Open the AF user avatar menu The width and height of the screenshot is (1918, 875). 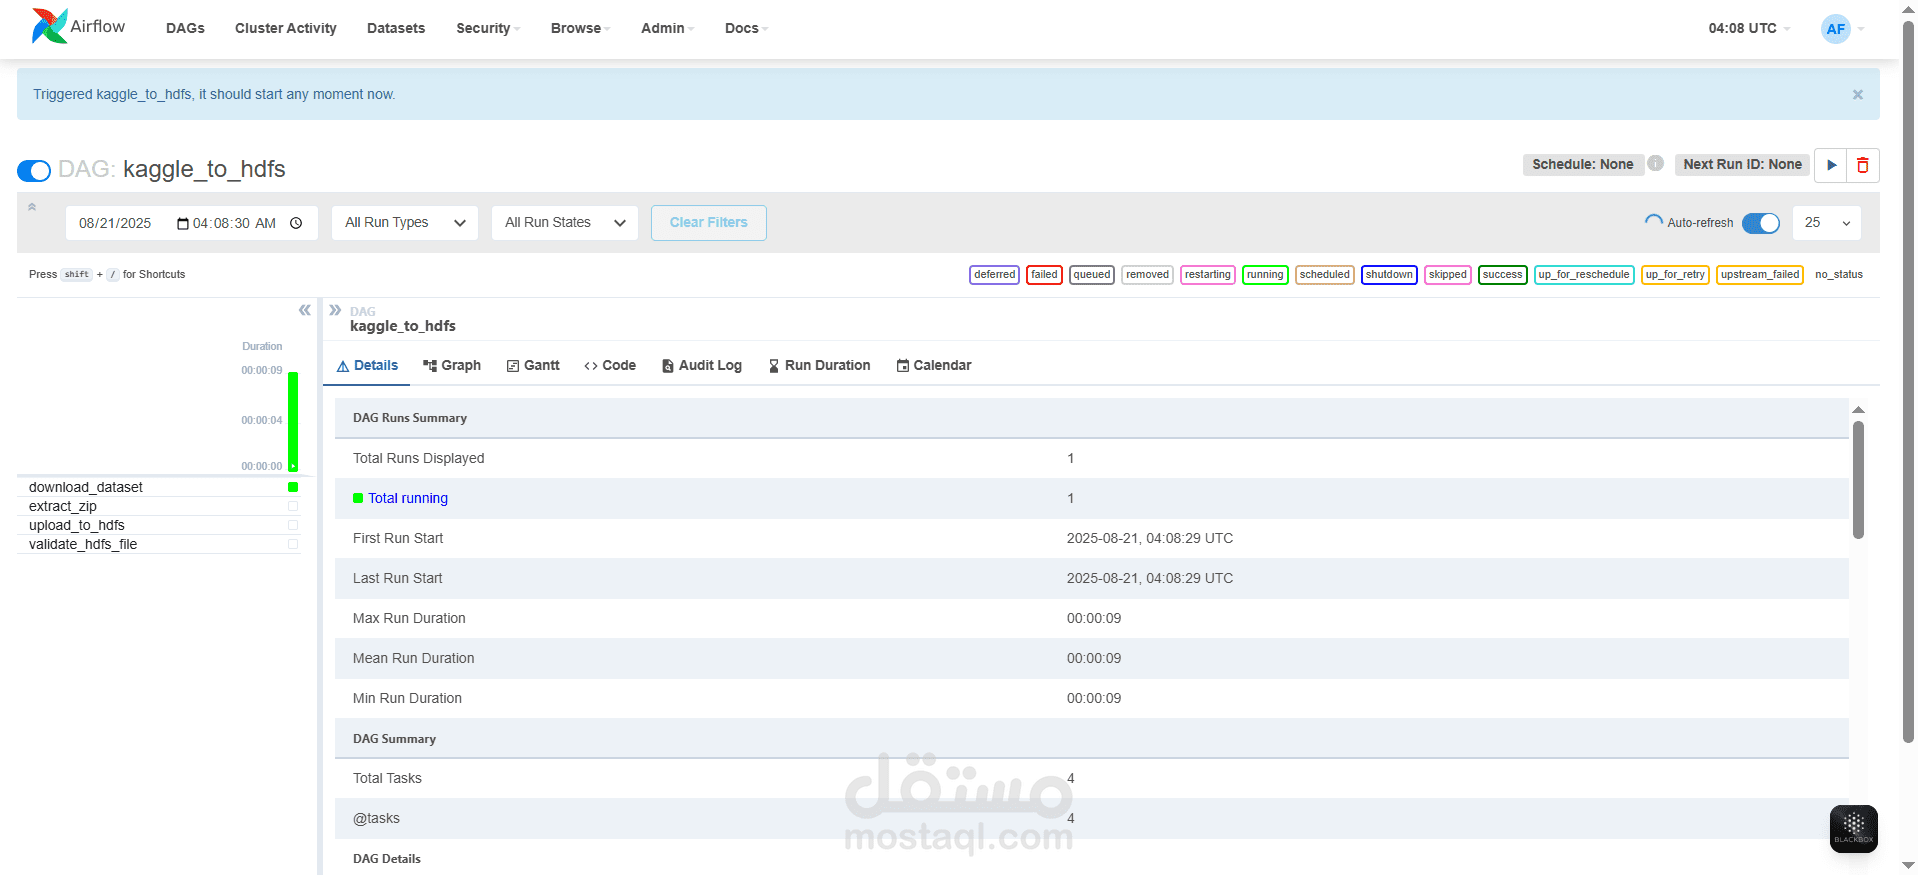1836,29
